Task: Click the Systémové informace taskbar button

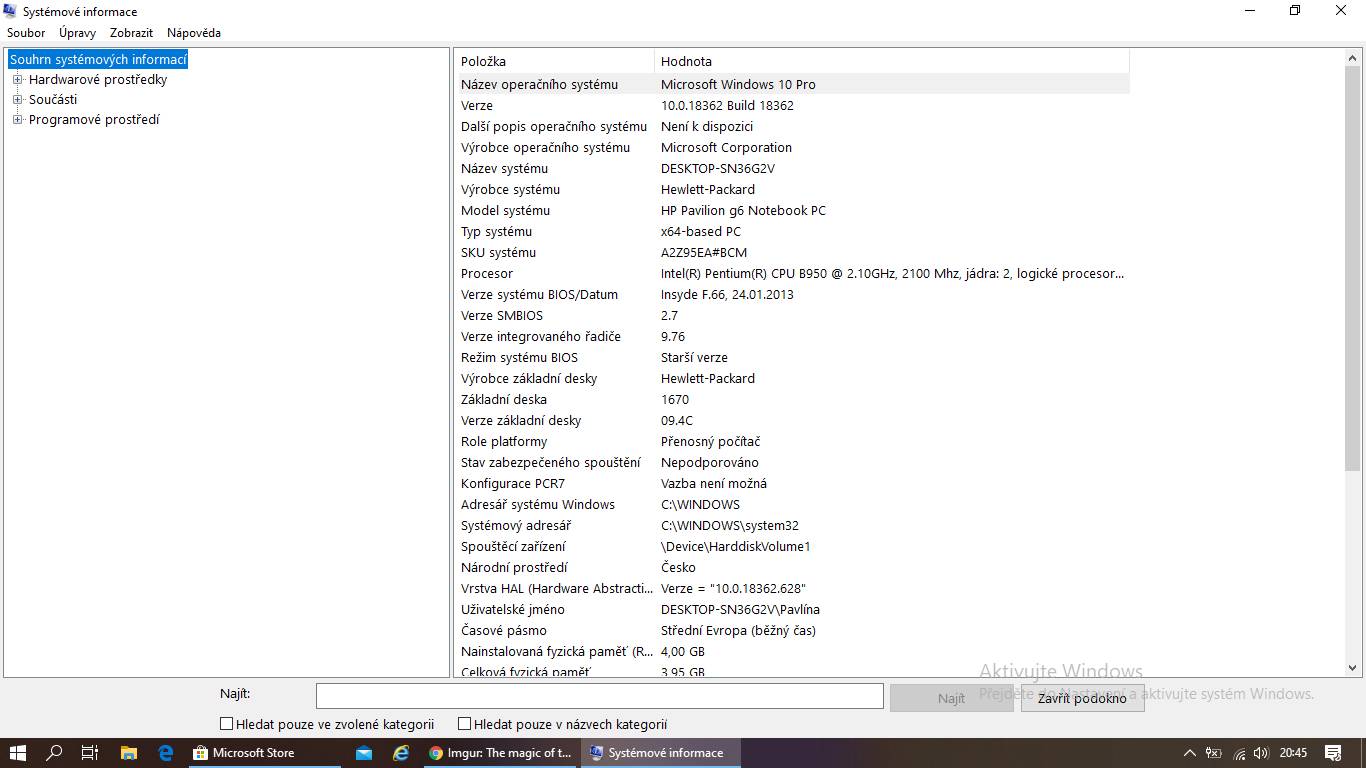Action: pos(660,753)
